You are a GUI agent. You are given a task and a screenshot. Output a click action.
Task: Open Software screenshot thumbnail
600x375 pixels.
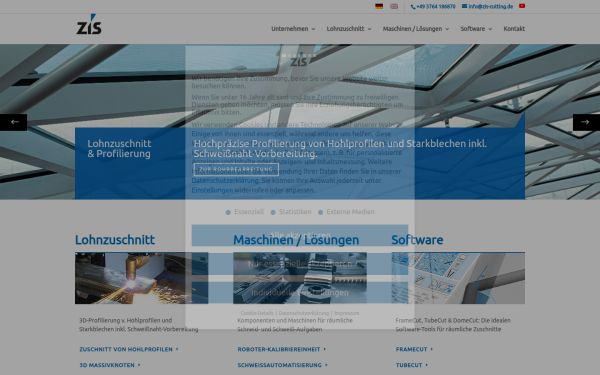tap(458, 278)
